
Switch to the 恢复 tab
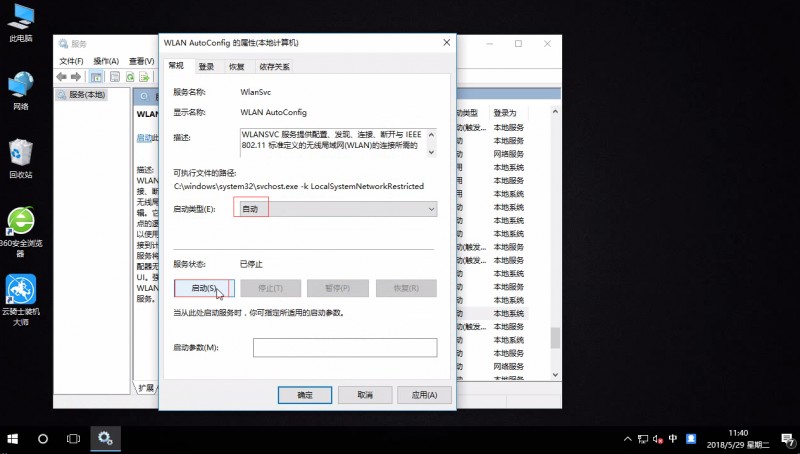(236, 67)
